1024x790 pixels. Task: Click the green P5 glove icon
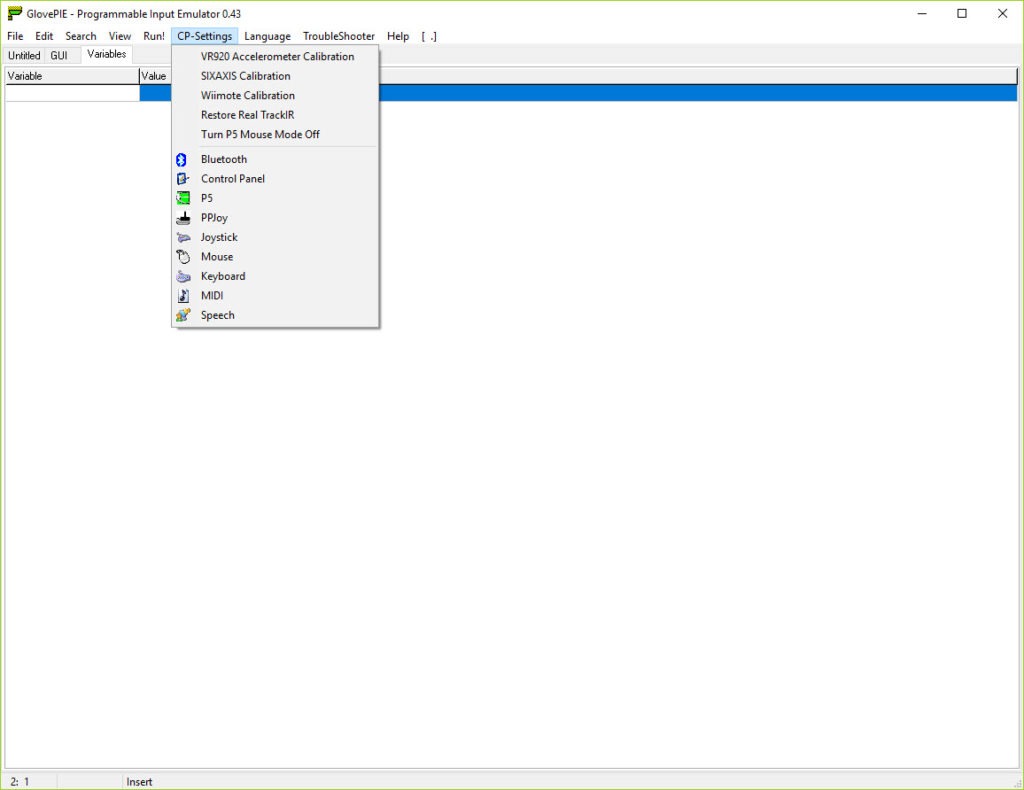click(x=183, y=198)
